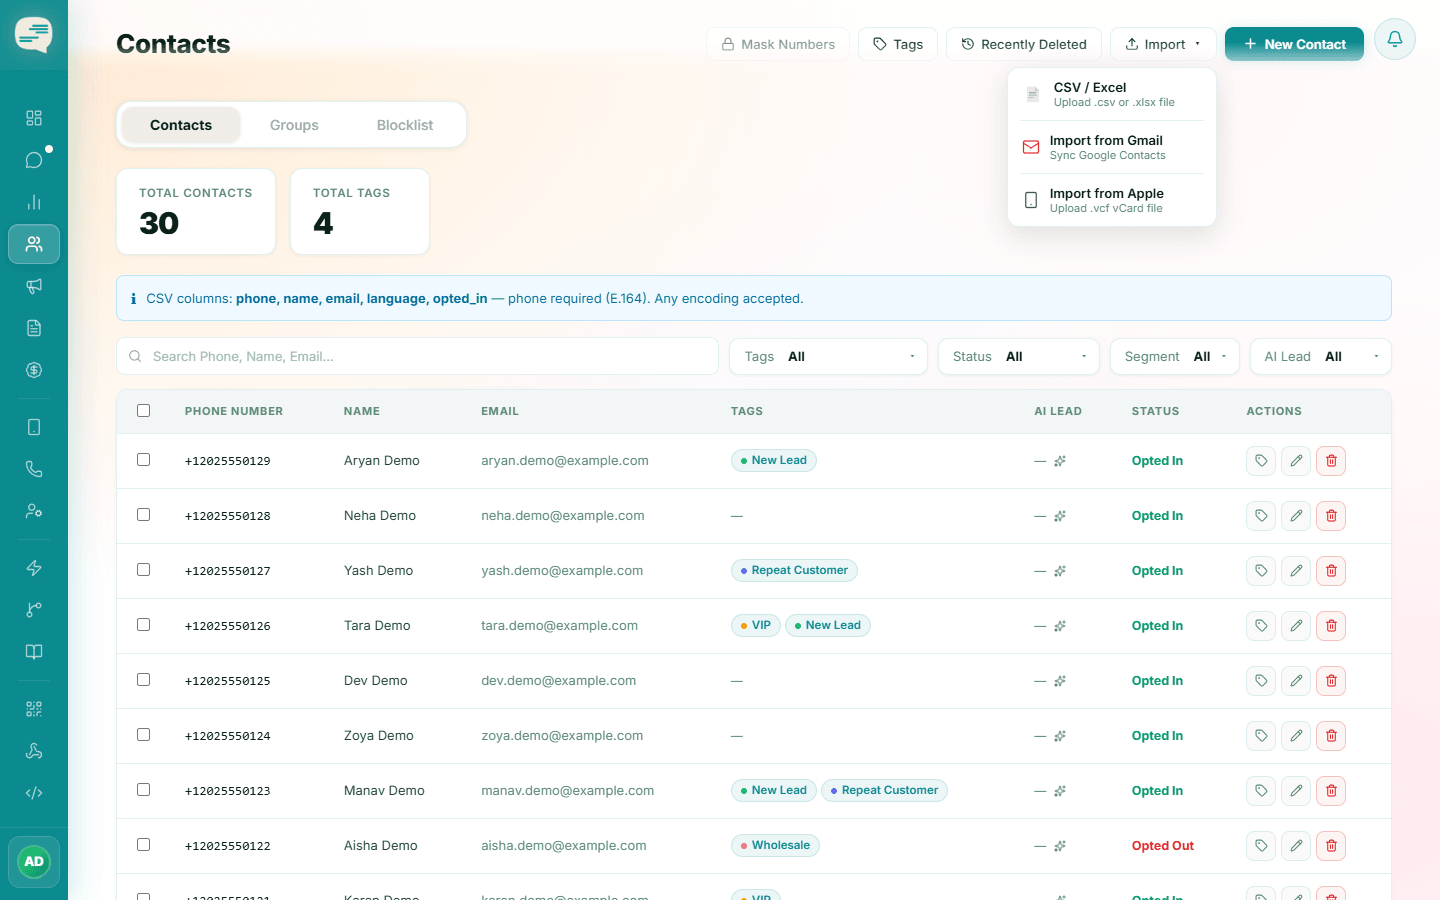1440x900 pixels.
Task: Click the Wholesale tag on Aisha Demo
Action: click(x=776, y=846)
